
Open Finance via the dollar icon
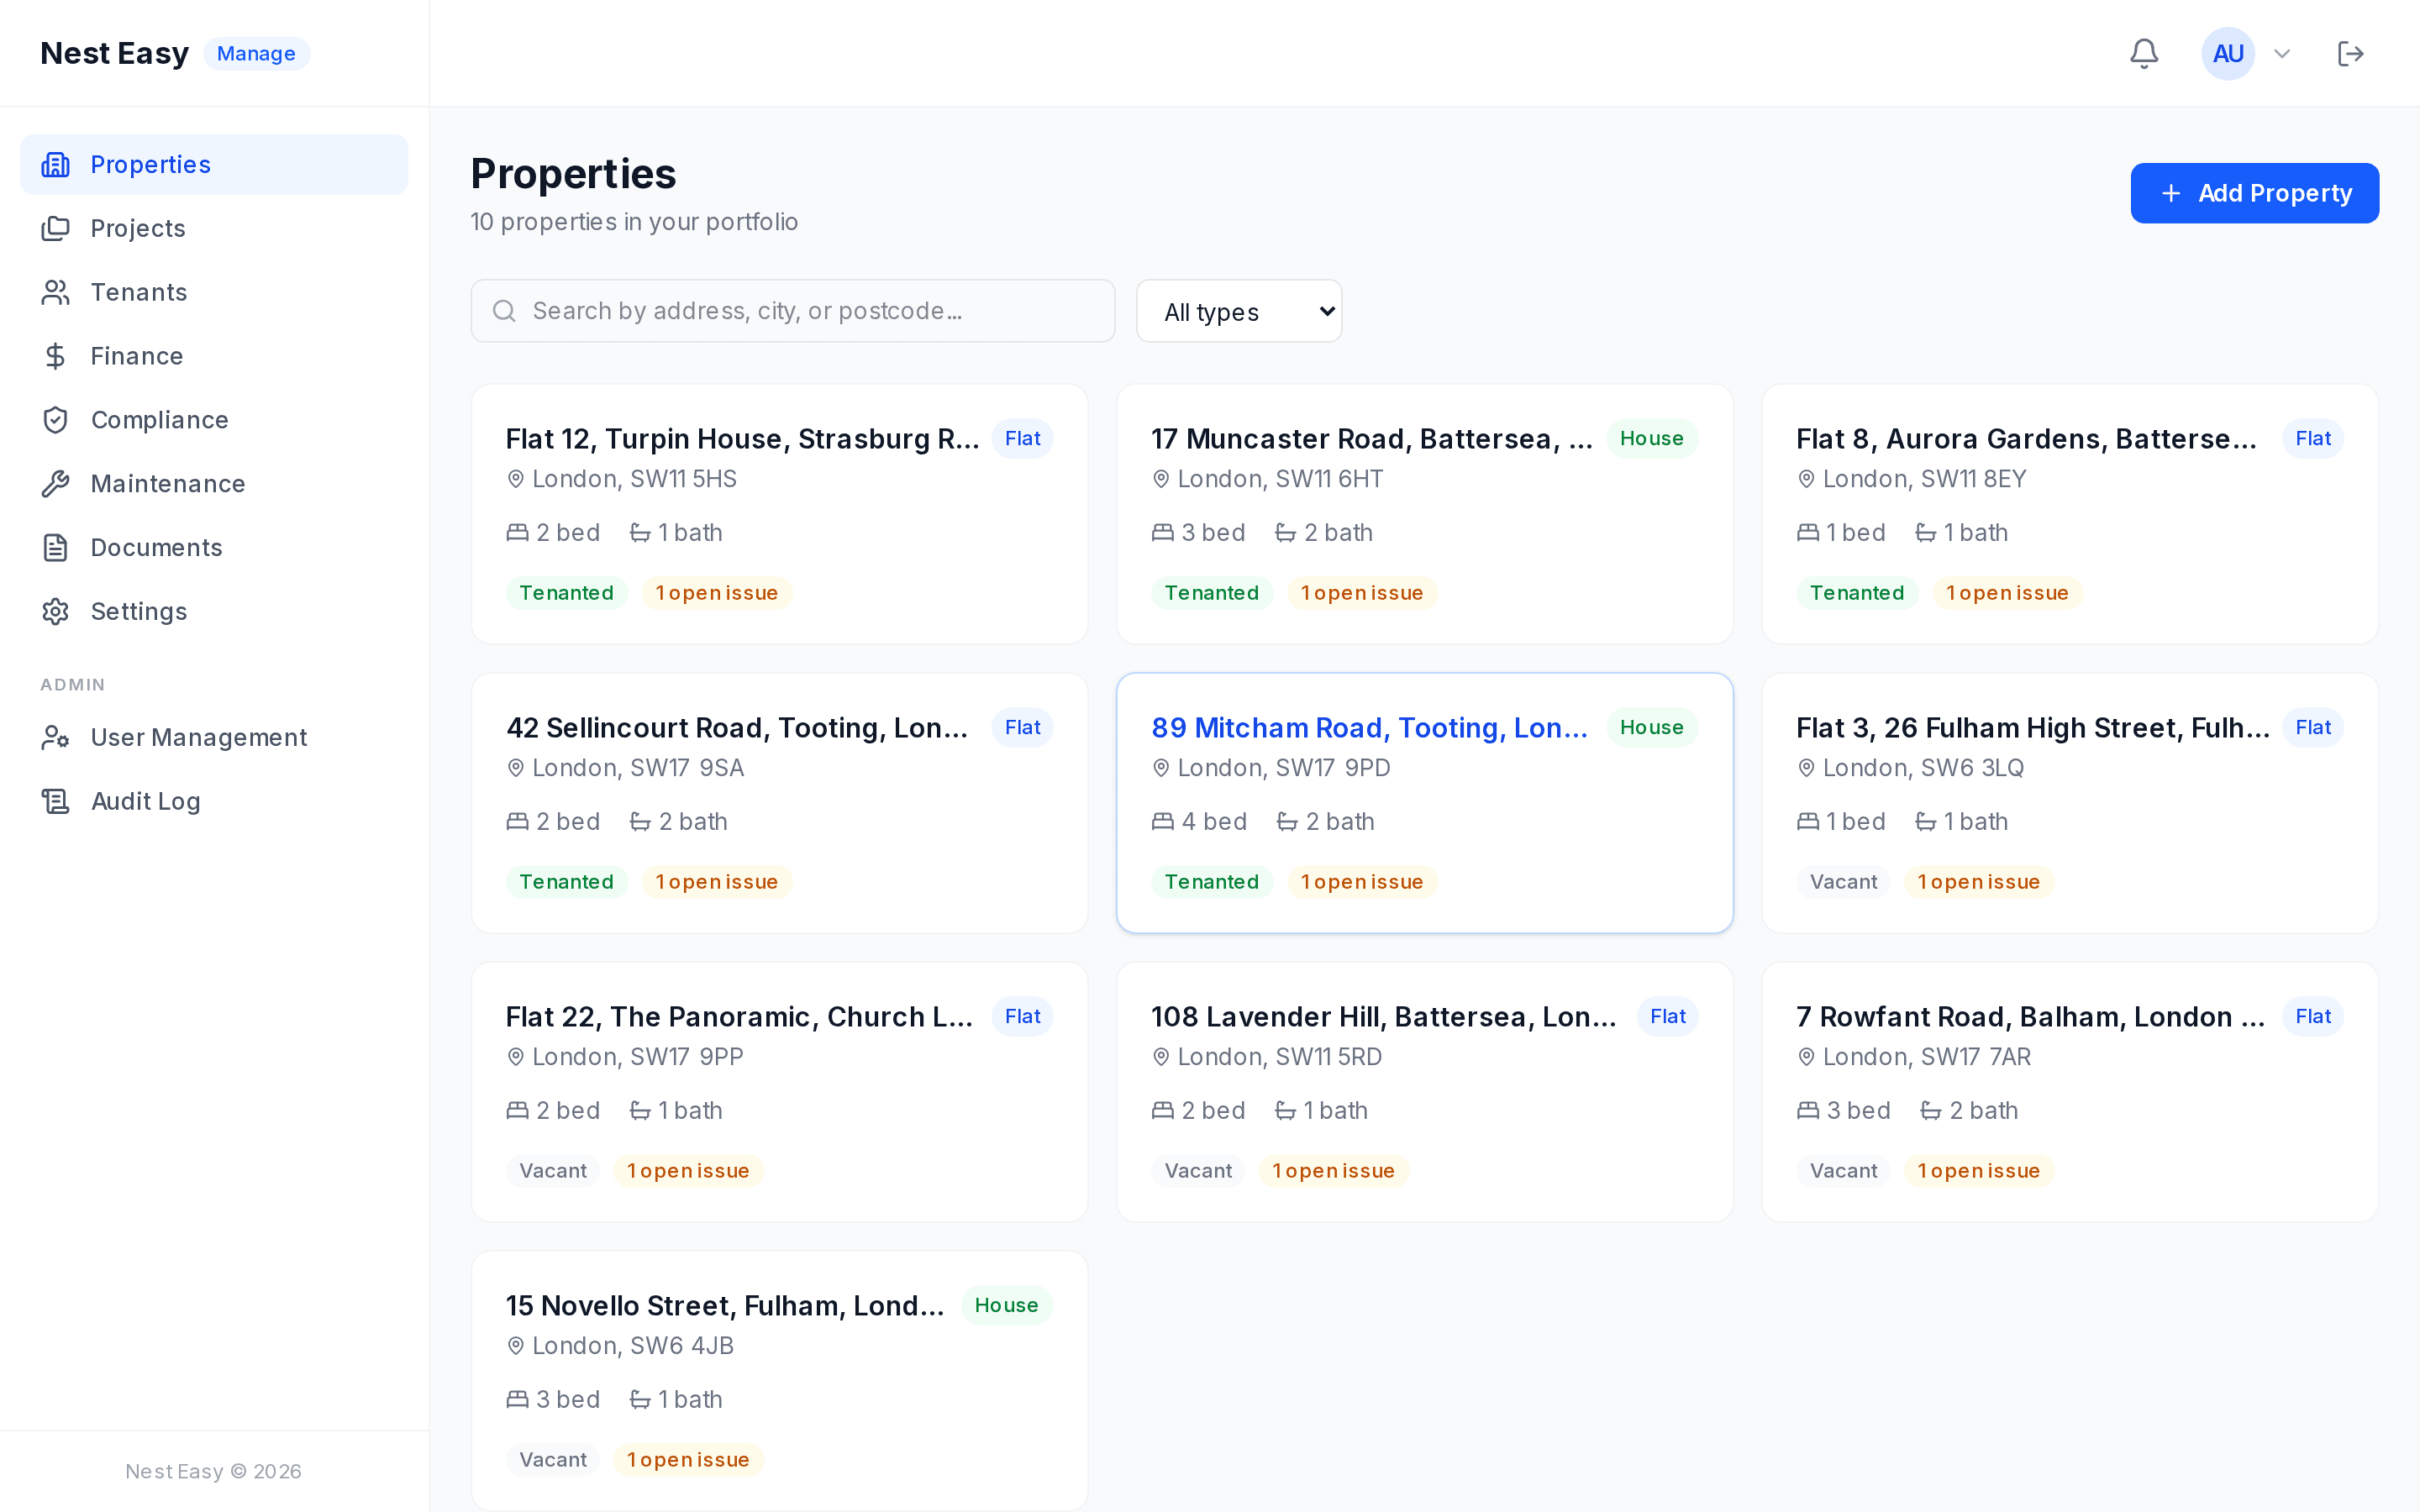click(x=55, y=356)
